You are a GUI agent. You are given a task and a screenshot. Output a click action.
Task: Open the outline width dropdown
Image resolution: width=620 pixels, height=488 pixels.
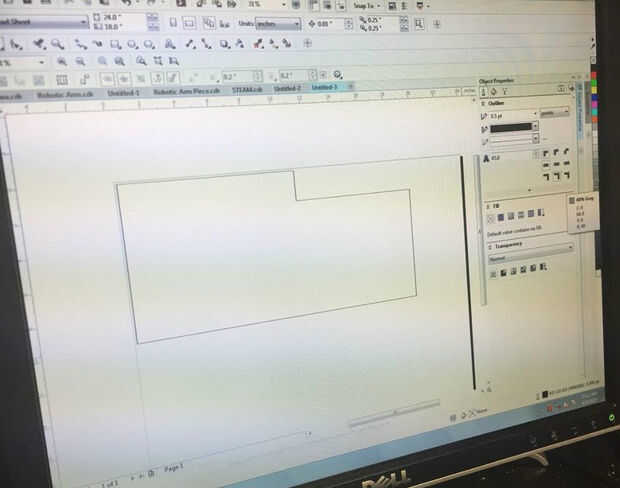coord(535,114)
